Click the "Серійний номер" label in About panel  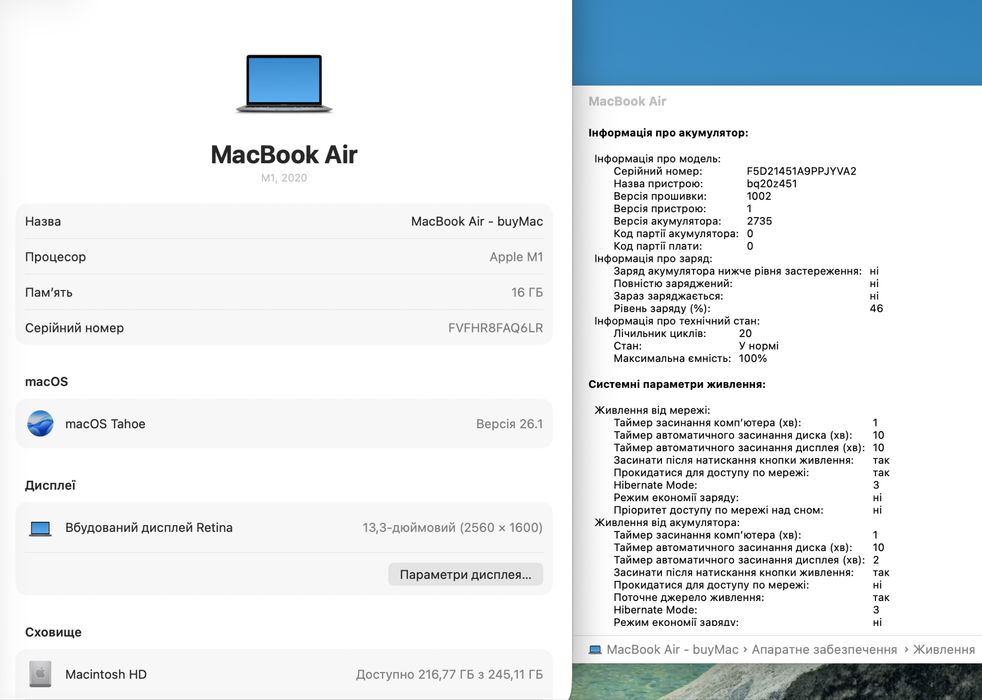point(75,328)
